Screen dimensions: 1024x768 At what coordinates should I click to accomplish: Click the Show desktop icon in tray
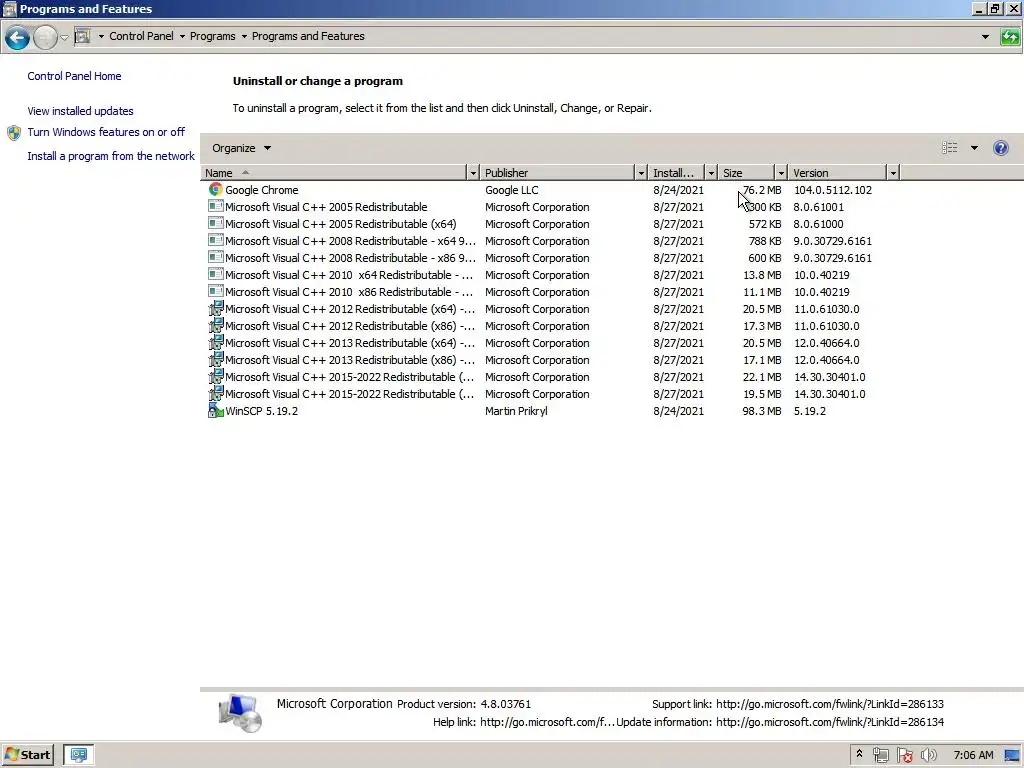click(1012, 756)
